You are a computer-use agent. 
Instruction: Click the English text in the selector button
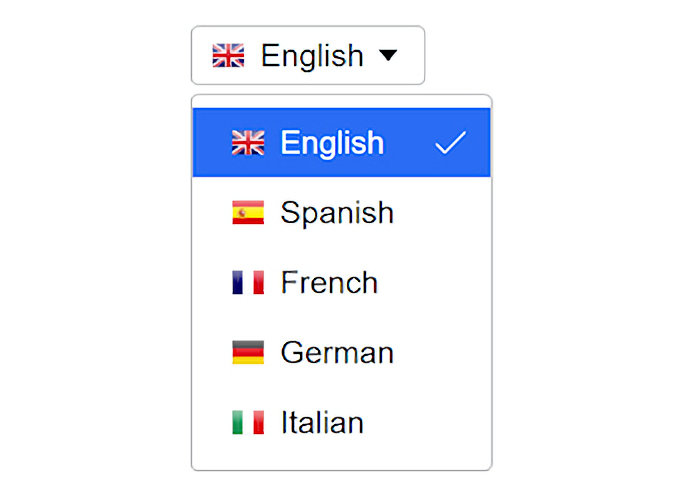[x=312, y=56]
